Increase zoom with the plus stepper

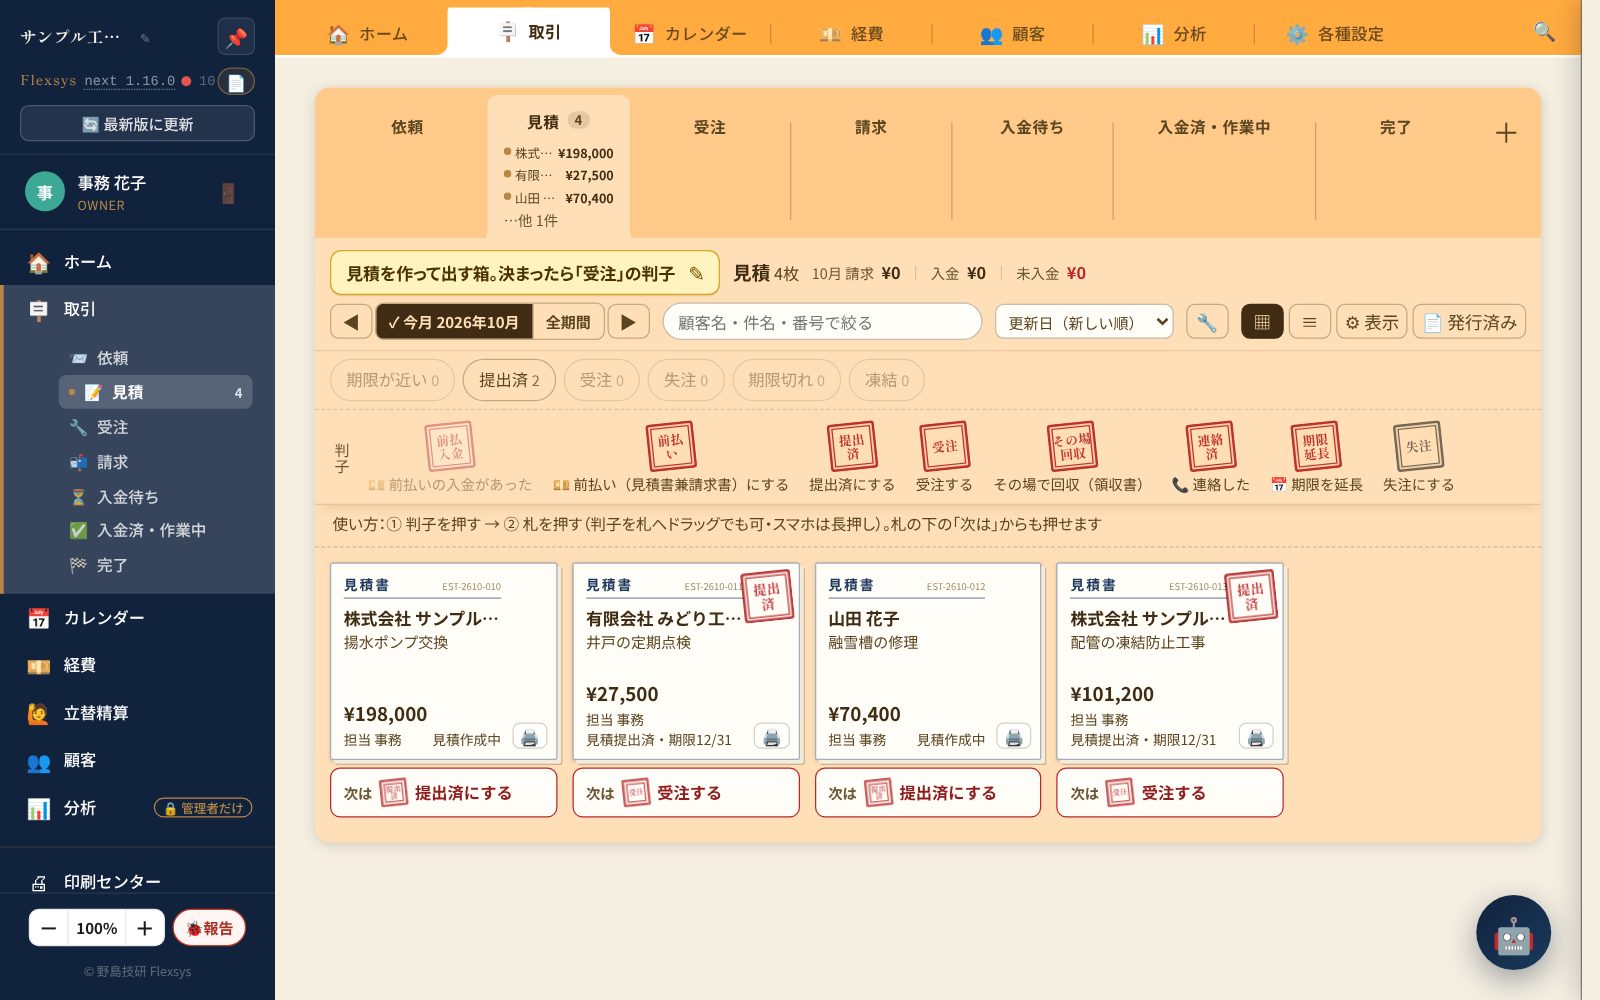(x=145, y=928)
